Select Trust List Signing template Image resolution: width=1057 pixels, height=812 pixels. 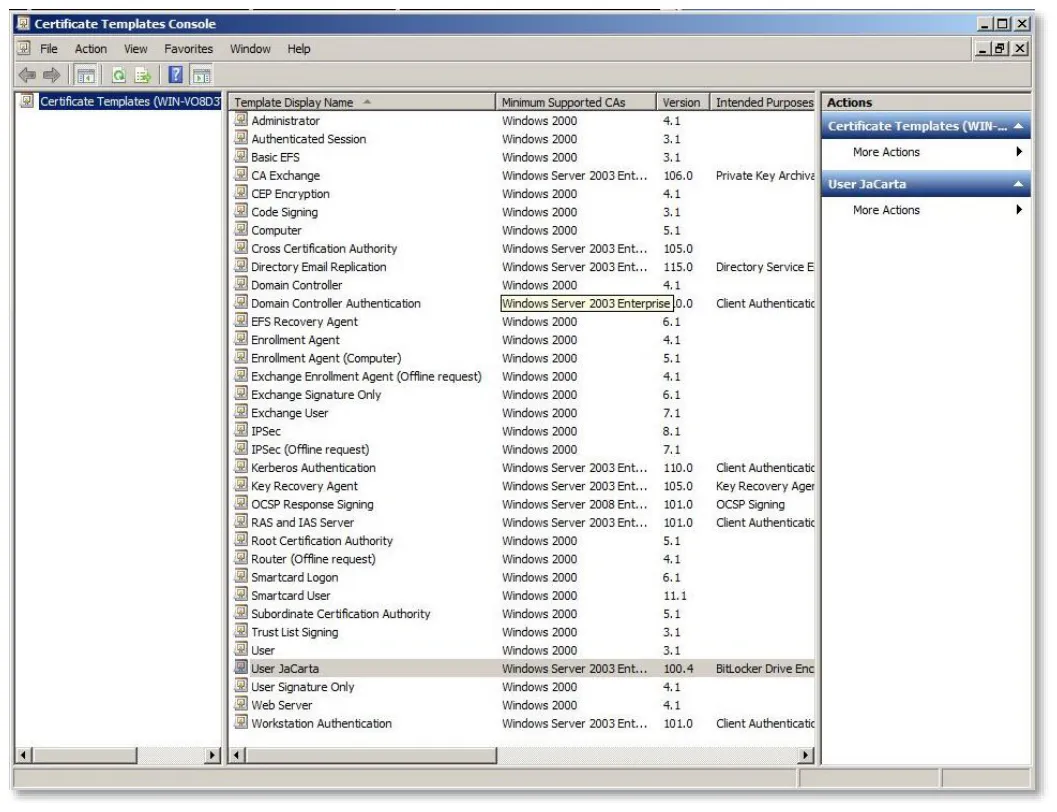[x=295, y=632]
